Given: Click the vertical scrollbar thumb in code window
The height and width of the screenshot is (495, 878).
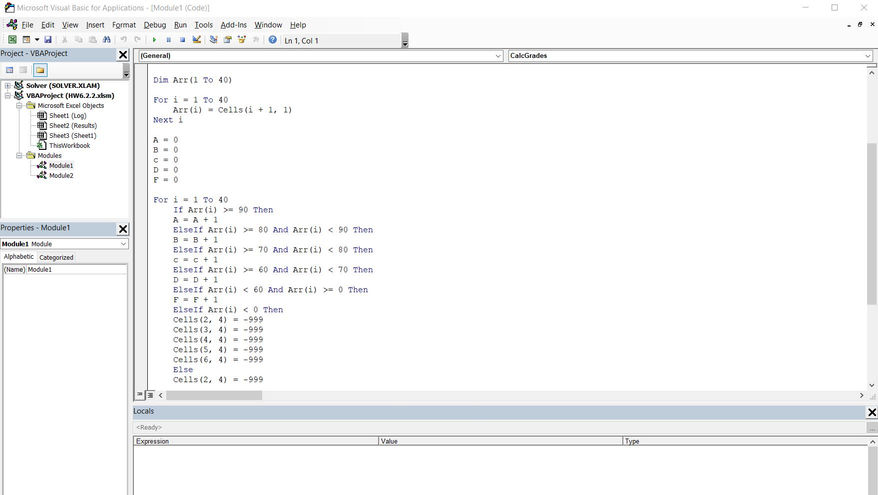Looking at the screenshot, I should 872,224.
